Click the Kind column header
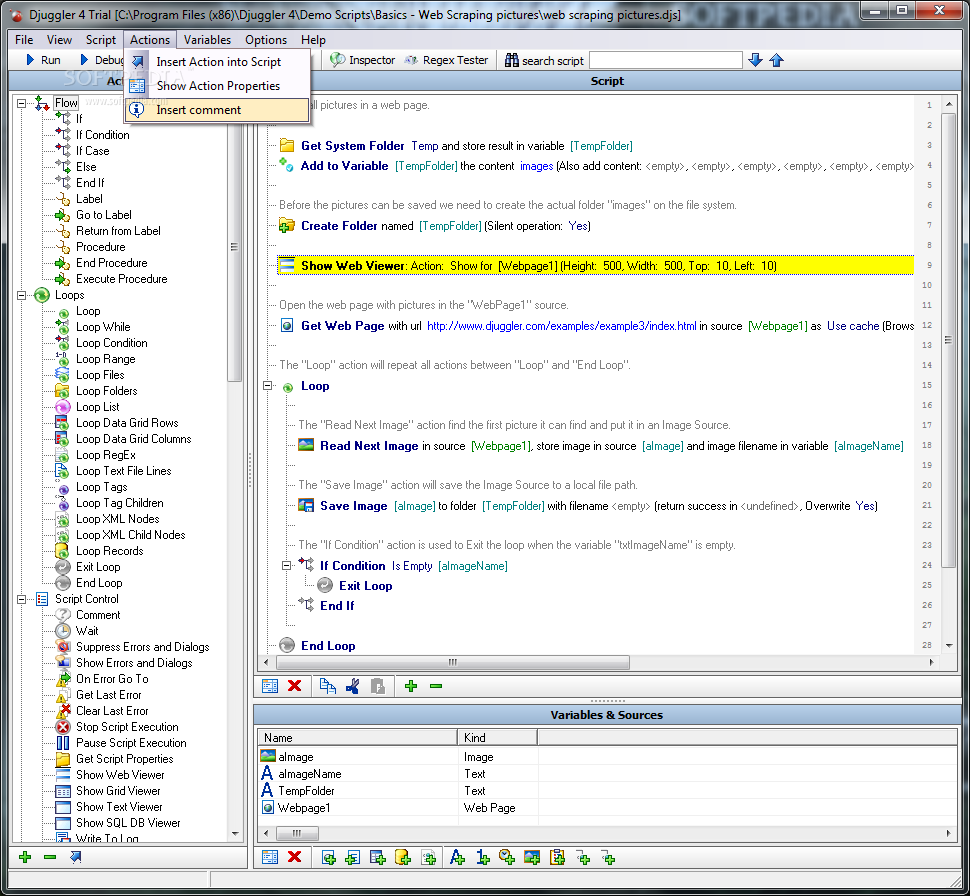The width and height of the screenshot is (970, 896). (498, 738)
